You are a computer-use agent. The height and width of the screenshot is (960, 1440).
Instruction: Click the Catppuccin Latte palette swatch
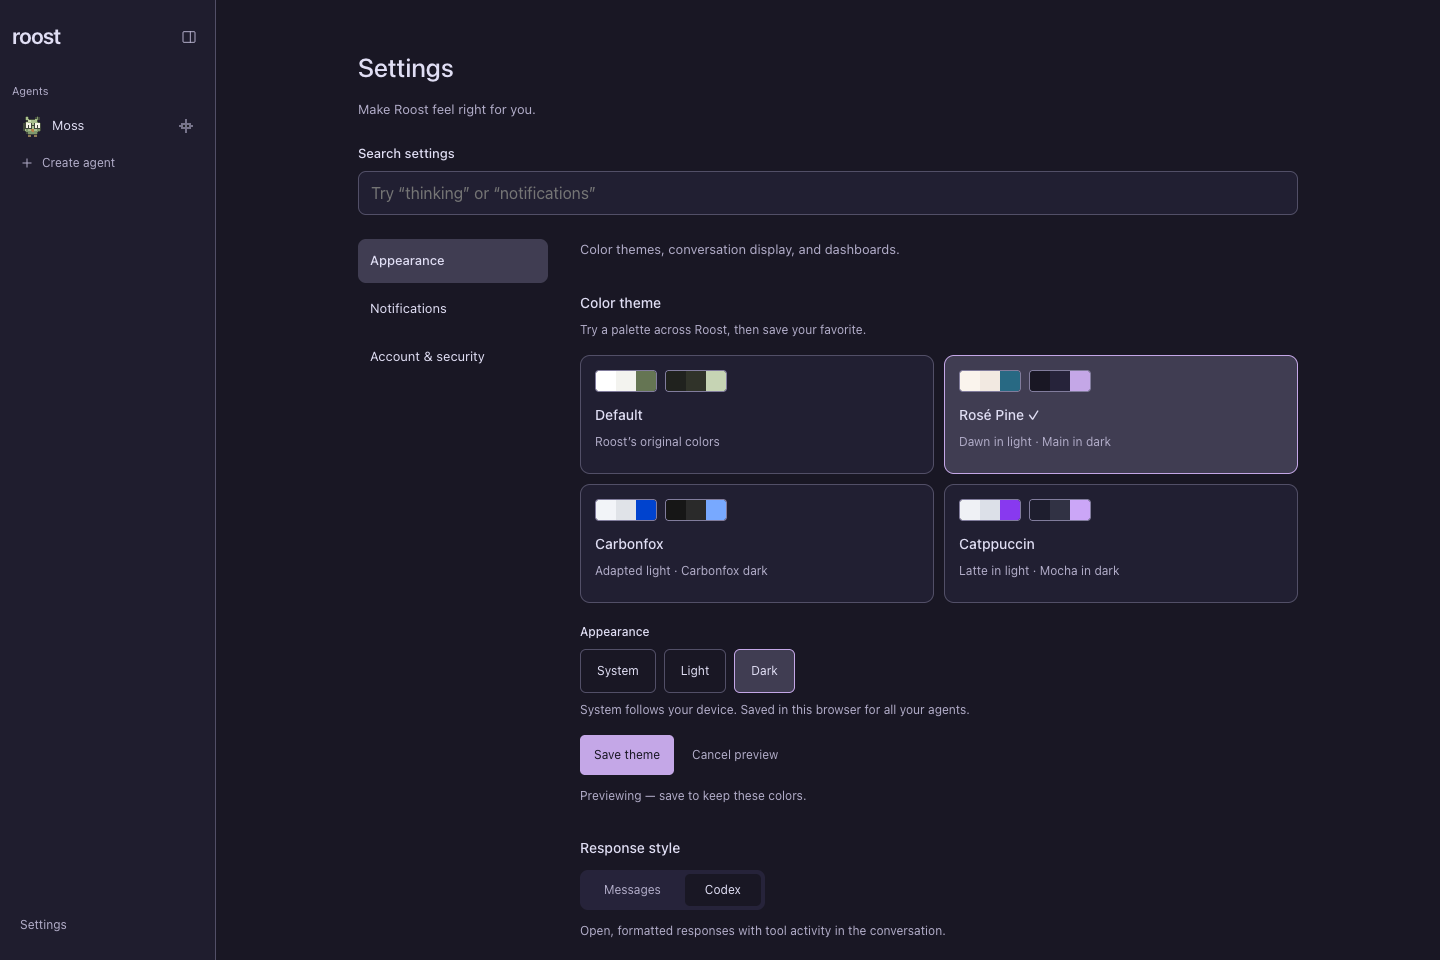(x=990, y=510)
